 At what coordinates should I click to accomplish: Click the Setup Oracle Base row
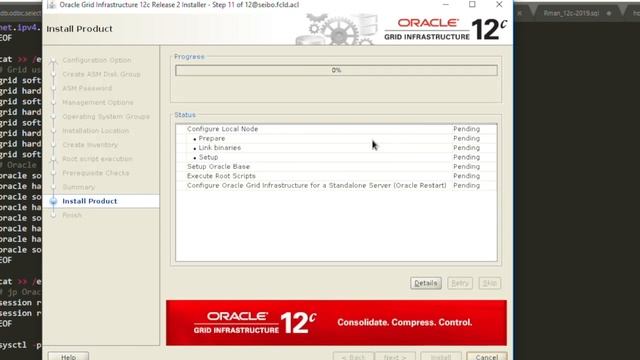pyautogui.click(x=336, y=167)
